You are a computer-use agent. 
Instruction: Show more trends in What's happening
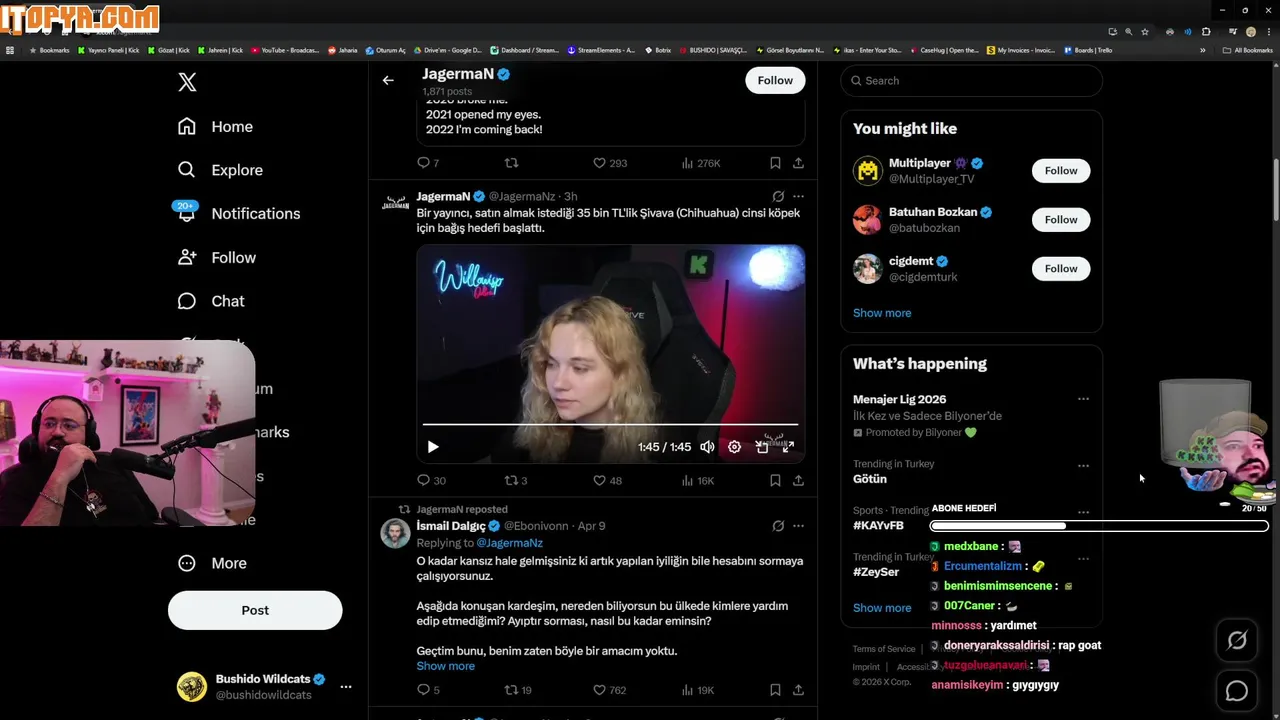(882, 608)
